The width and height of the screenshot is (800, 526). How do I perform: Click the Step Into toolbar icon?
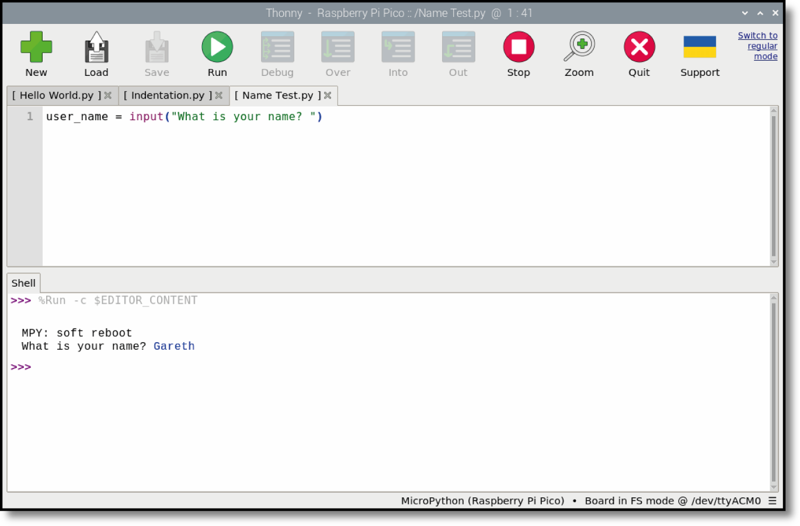tap(398, 47)
